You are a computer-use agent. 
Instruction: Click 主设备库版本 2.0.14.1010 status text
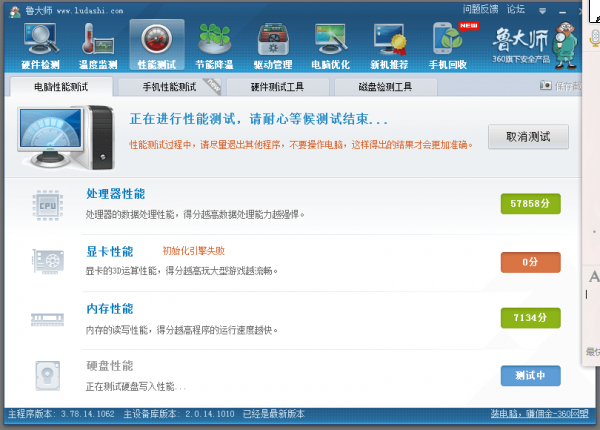click(179, 414)
